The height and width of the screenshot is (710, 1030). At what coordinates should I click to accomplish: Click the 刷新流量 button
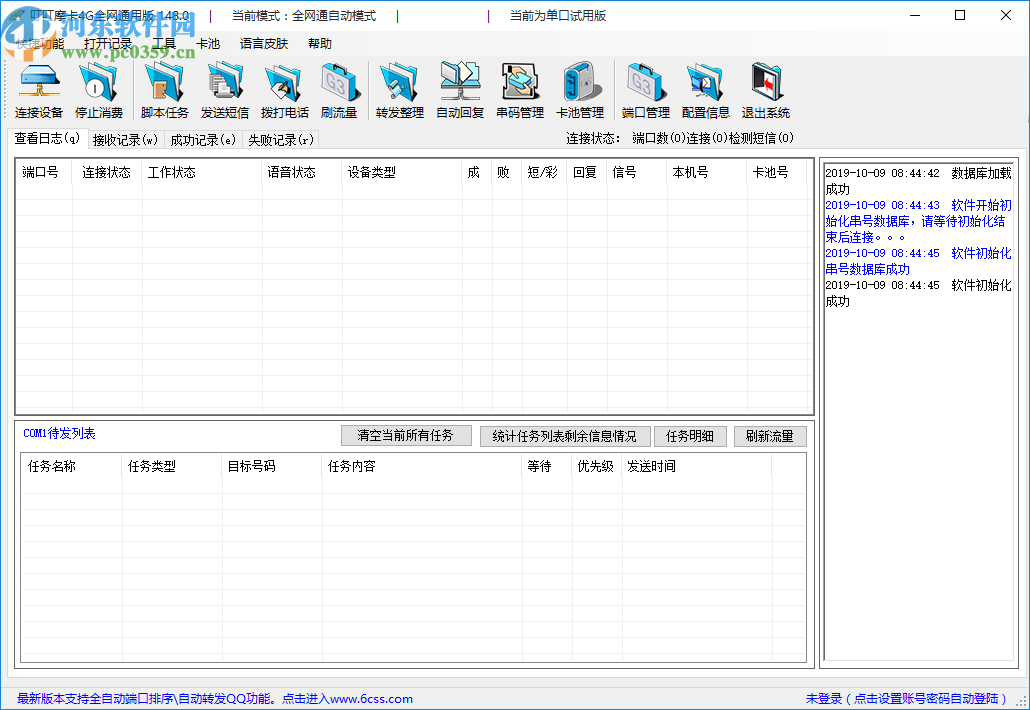[x=770, y=436]
